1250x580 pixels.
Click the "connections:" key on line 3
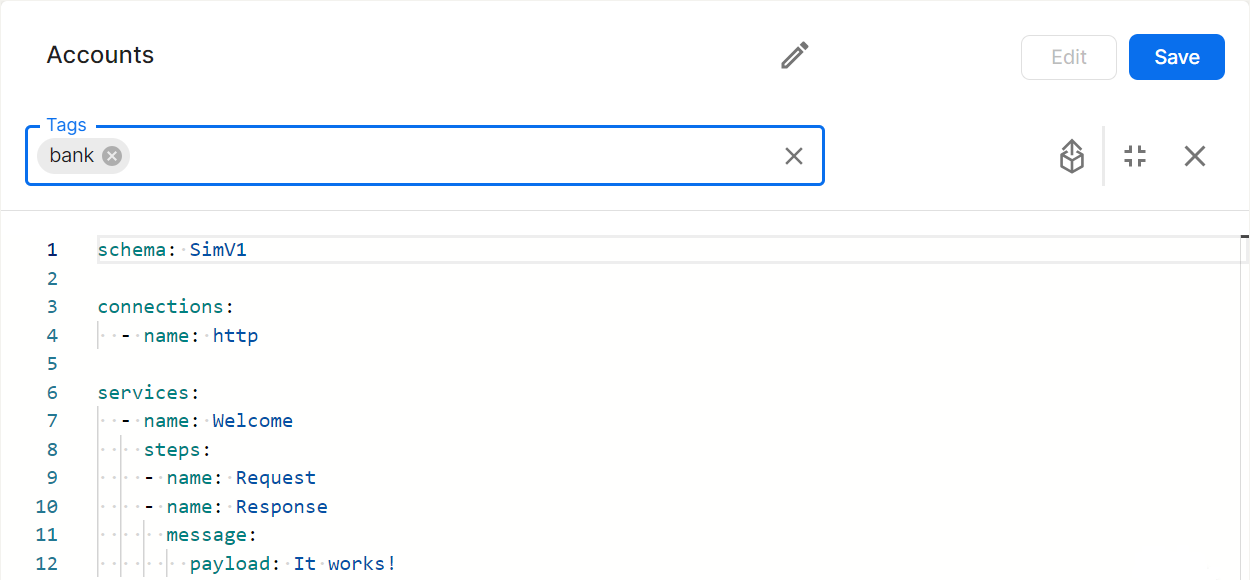[x=161, y=307]
